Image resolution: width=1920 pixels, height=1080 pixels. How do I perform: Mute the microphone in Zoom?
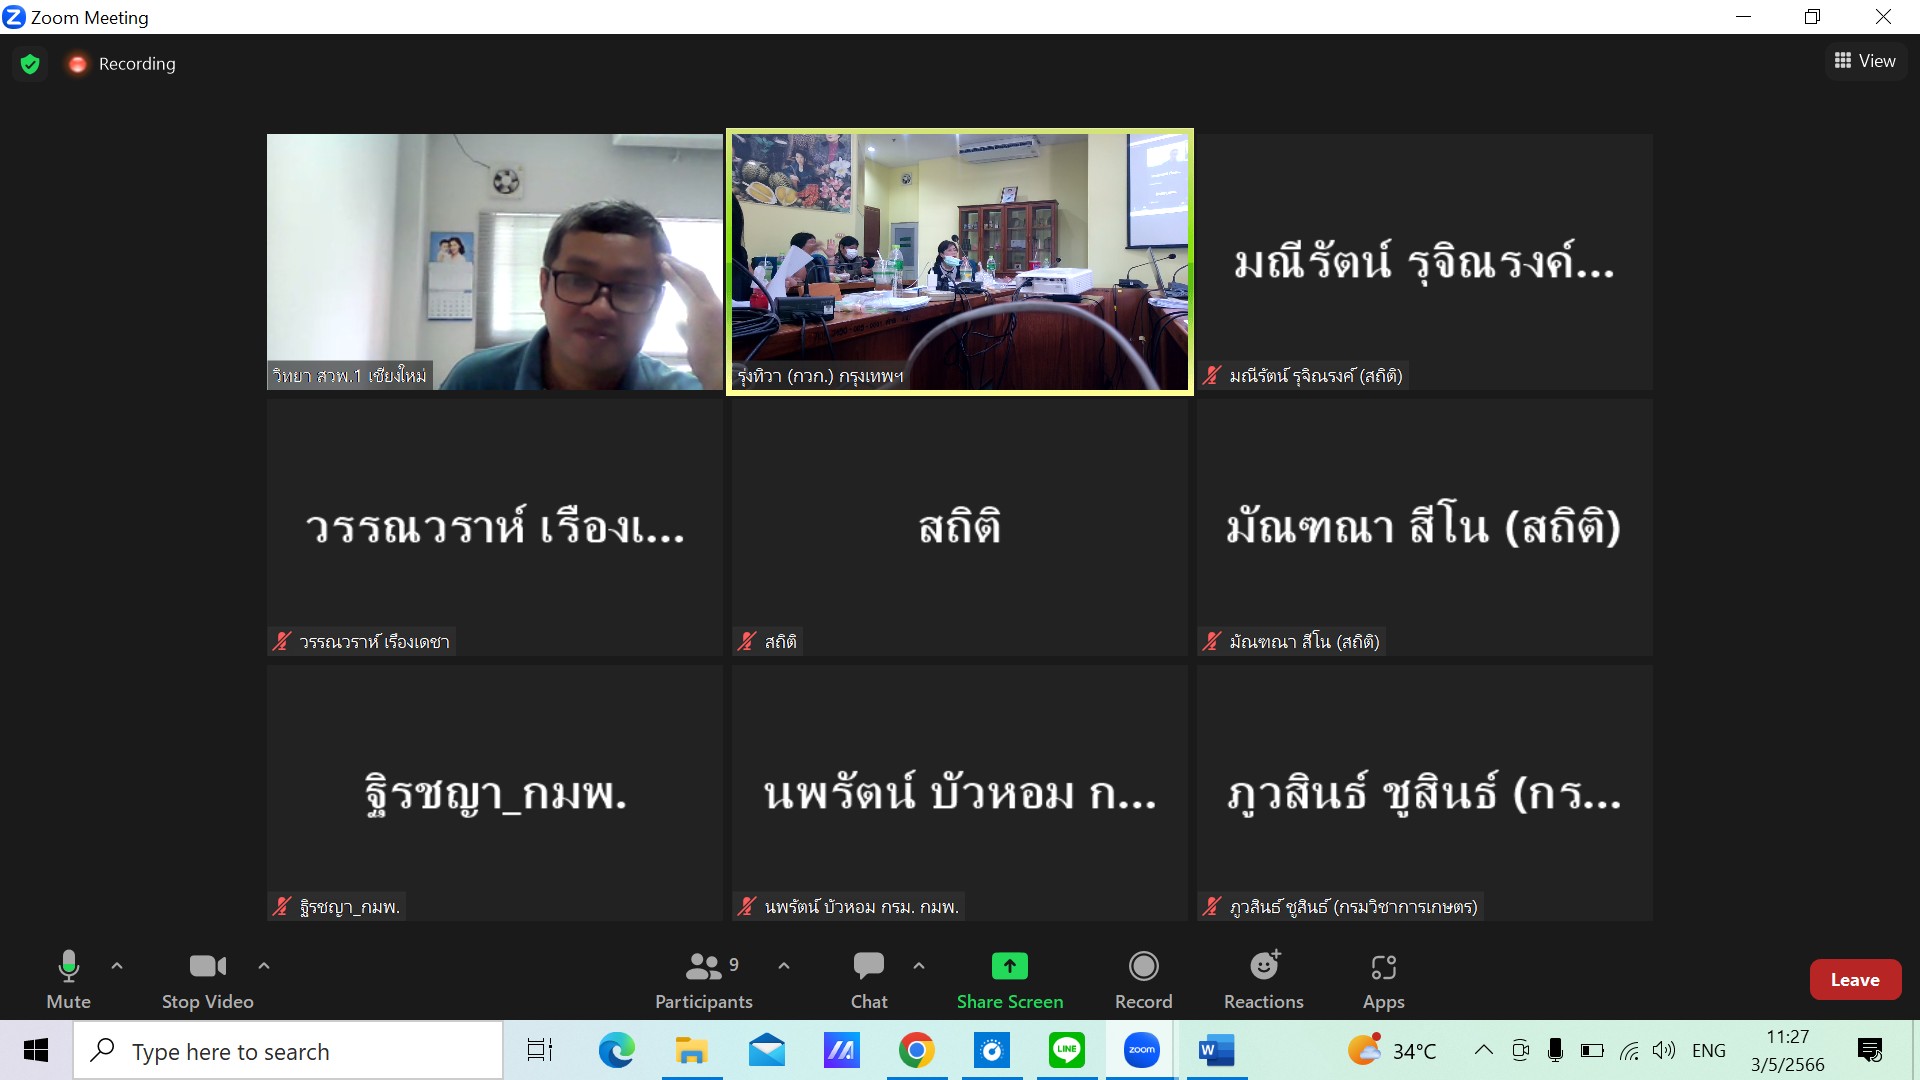click(68, 980)
